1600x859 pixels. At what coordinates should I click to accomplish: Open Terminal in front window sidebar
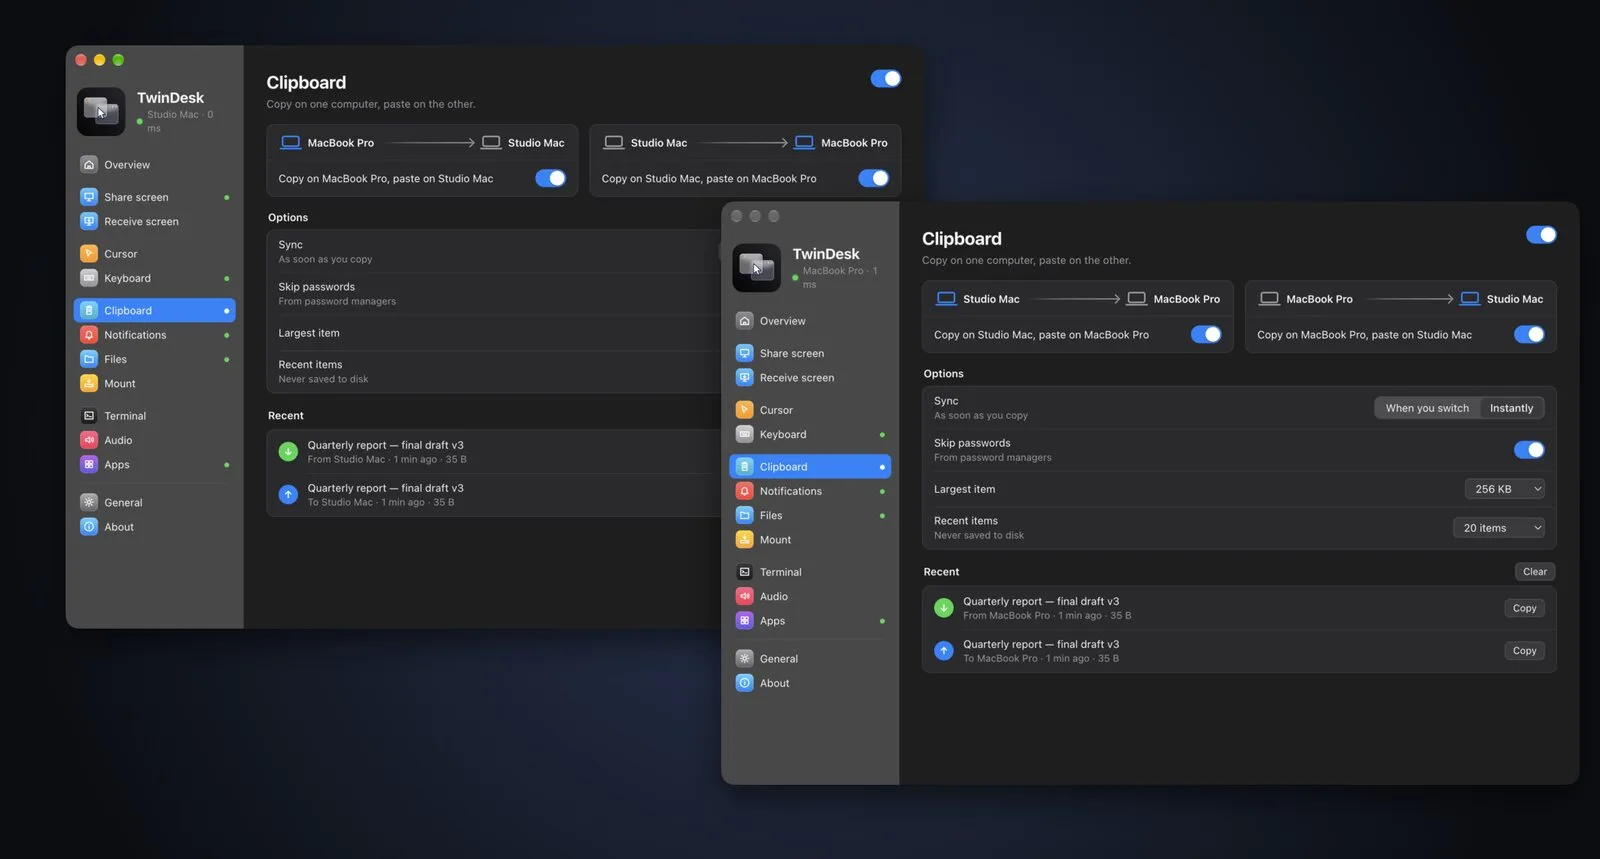pos(810,572)
